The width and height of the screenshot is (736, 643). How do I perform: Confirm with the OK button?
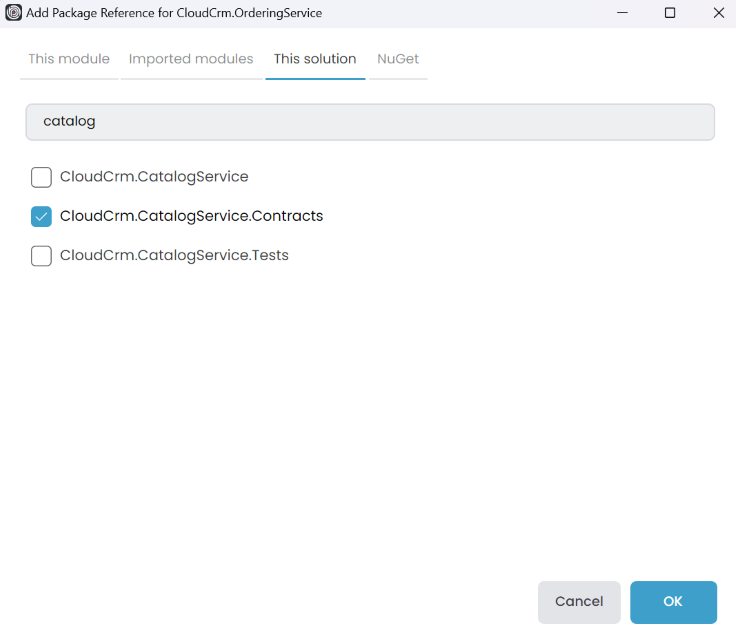(673, 602)
